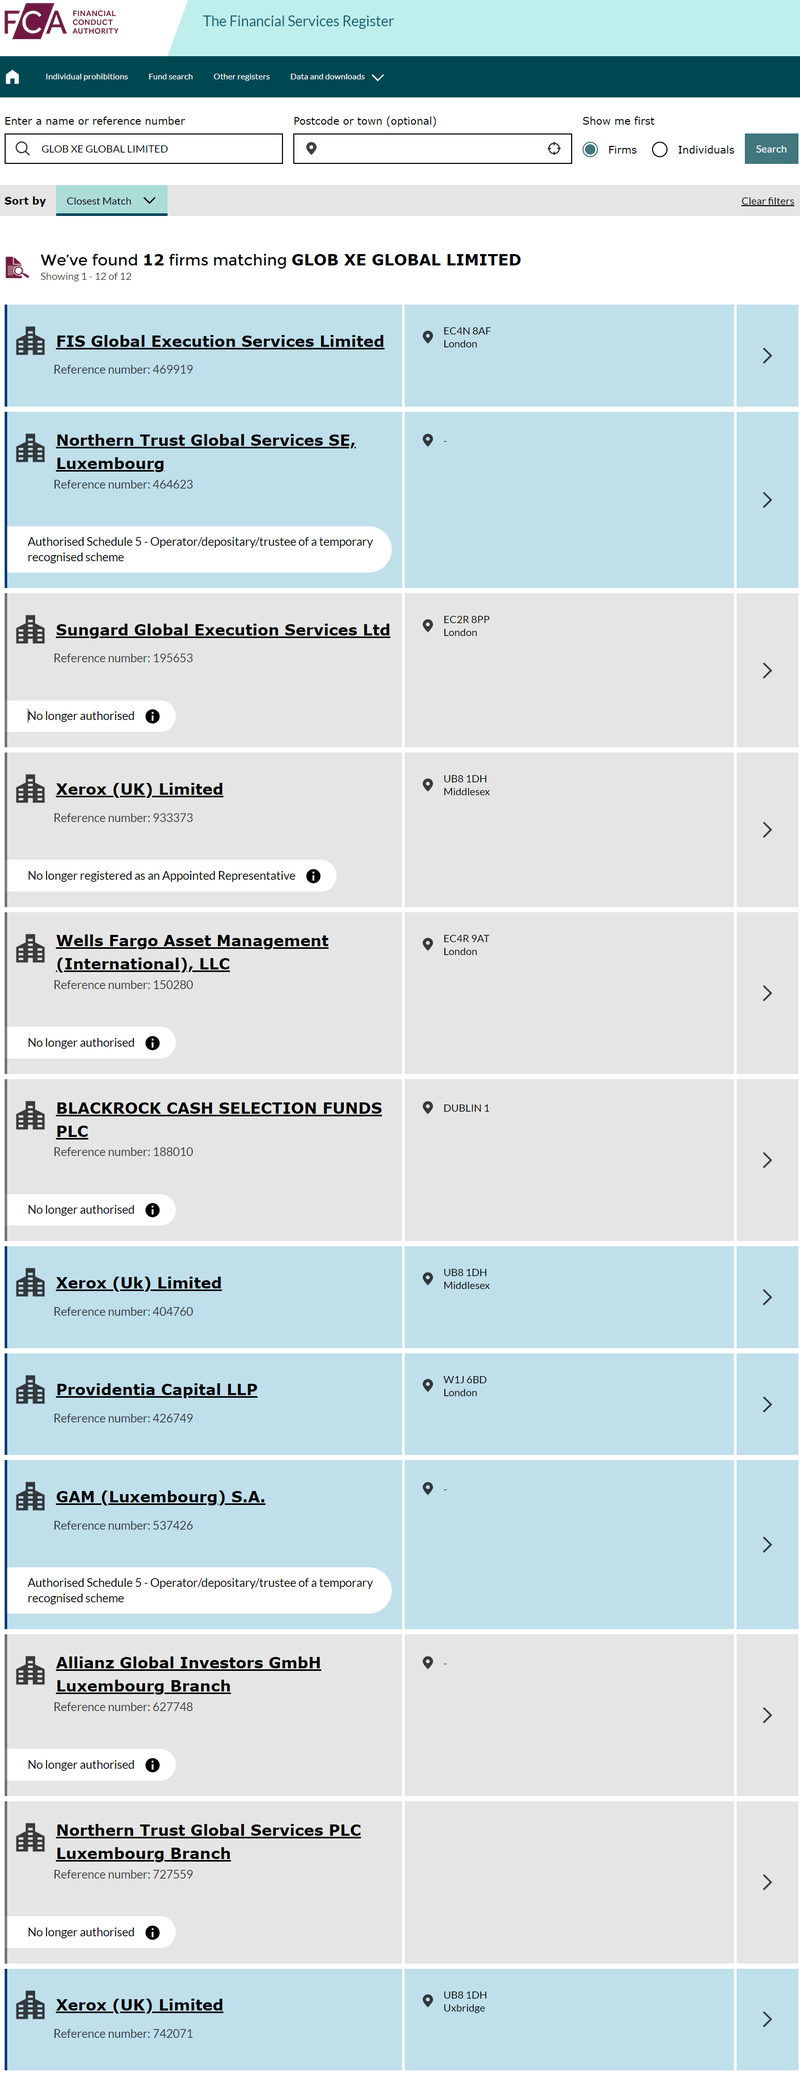Click the name or reference number field
Screen dimensions: 800x2077
coord(144,149)
